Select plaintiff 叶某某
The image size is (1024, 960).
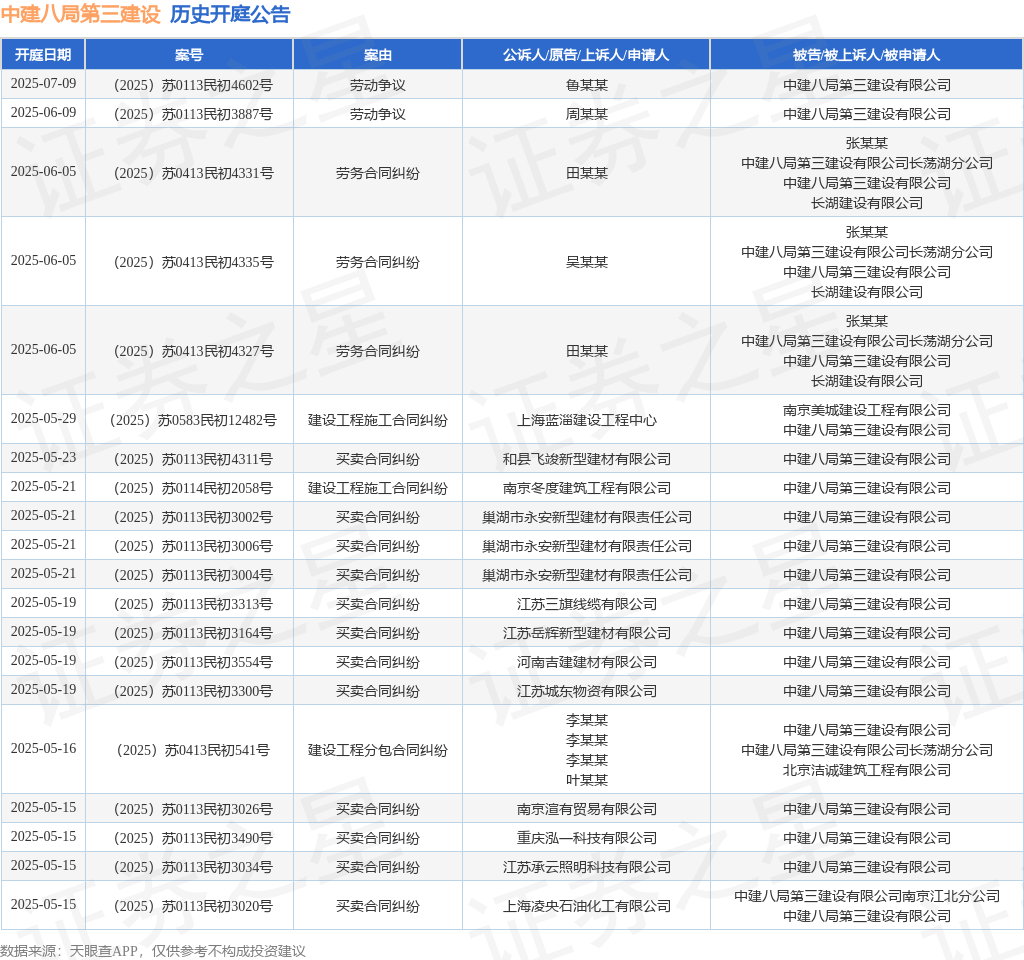[586, 780]
